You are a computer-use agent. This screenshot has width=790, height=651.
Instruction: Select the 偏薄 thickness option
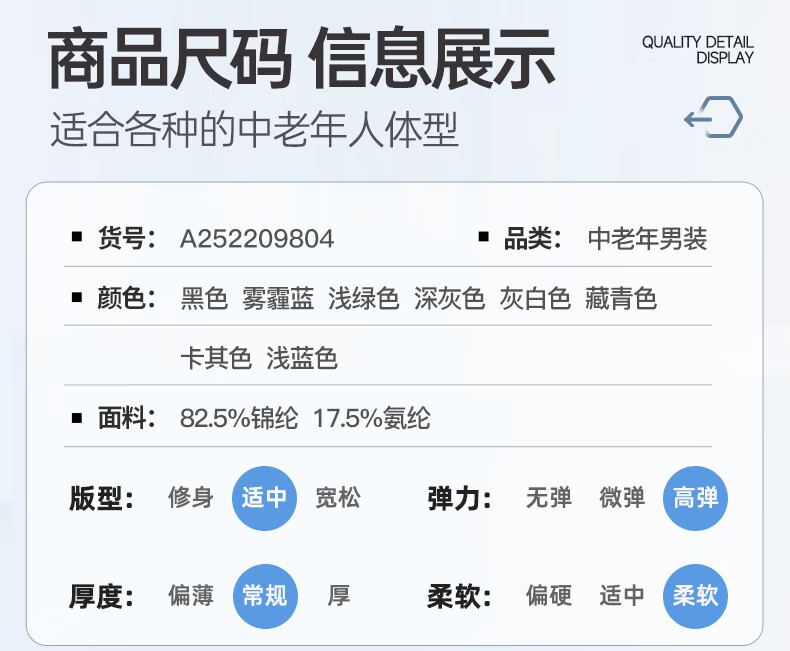[x=191, y=596]
